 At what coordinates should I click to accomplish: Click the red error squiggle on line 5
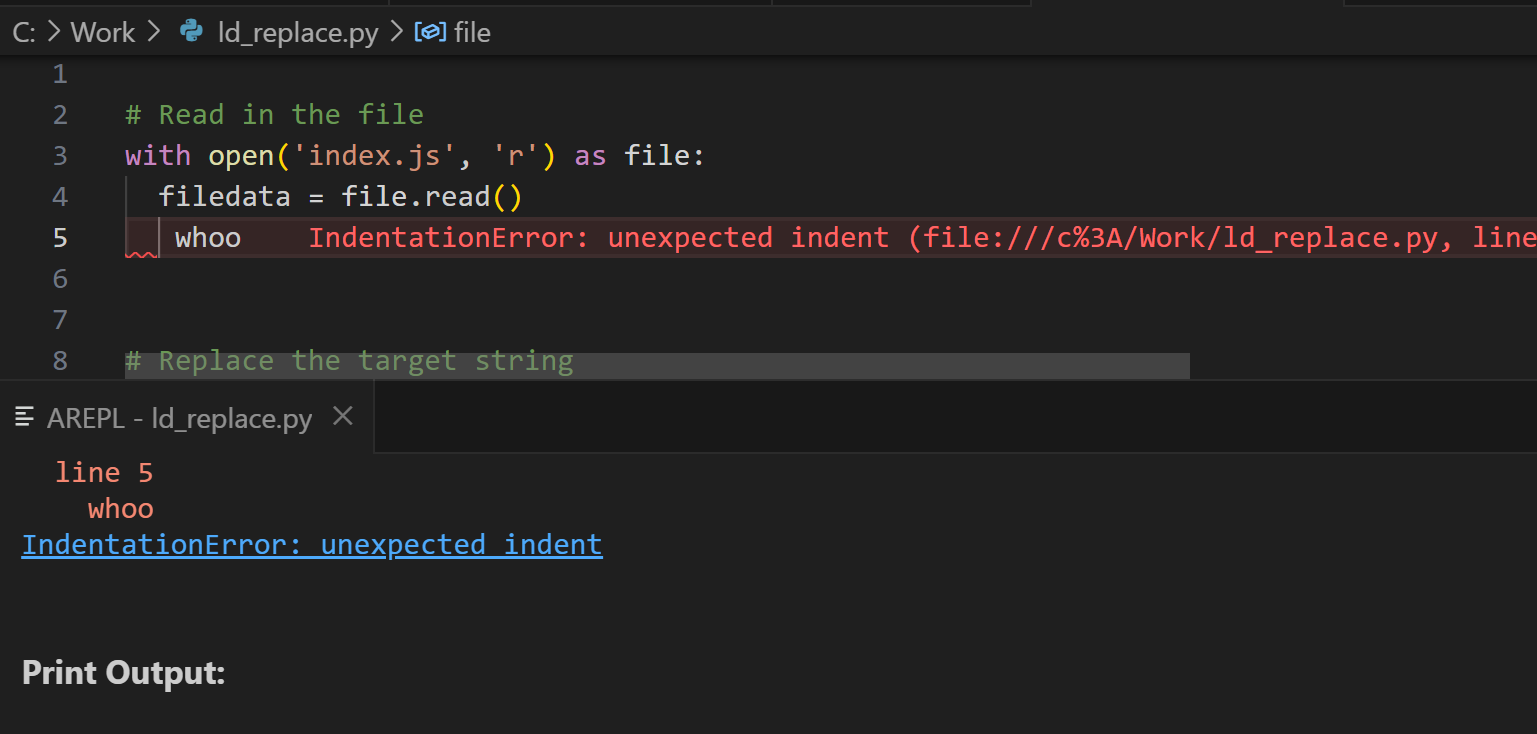[x=141, y=255]
